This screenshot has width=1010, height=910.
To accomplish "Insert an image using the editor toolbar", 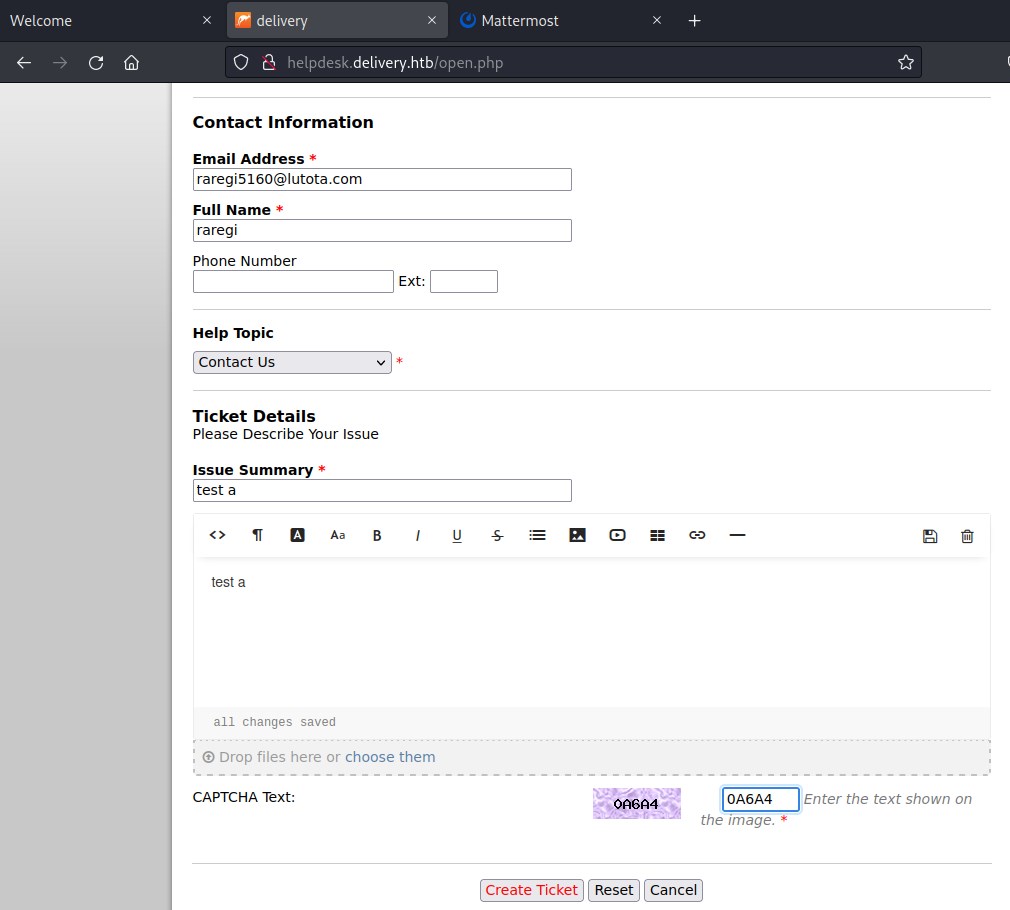I will 577,535.
